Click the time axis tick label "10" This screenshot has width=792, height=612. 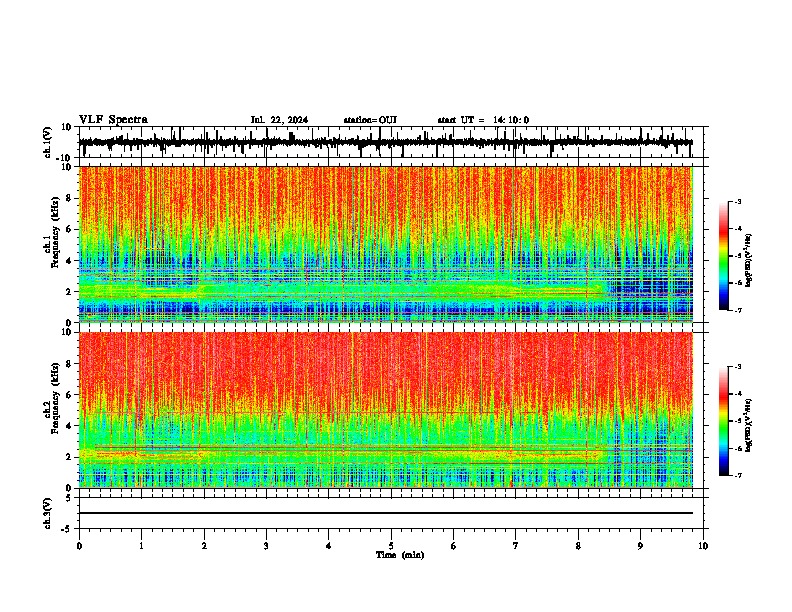tap(703, 546)
